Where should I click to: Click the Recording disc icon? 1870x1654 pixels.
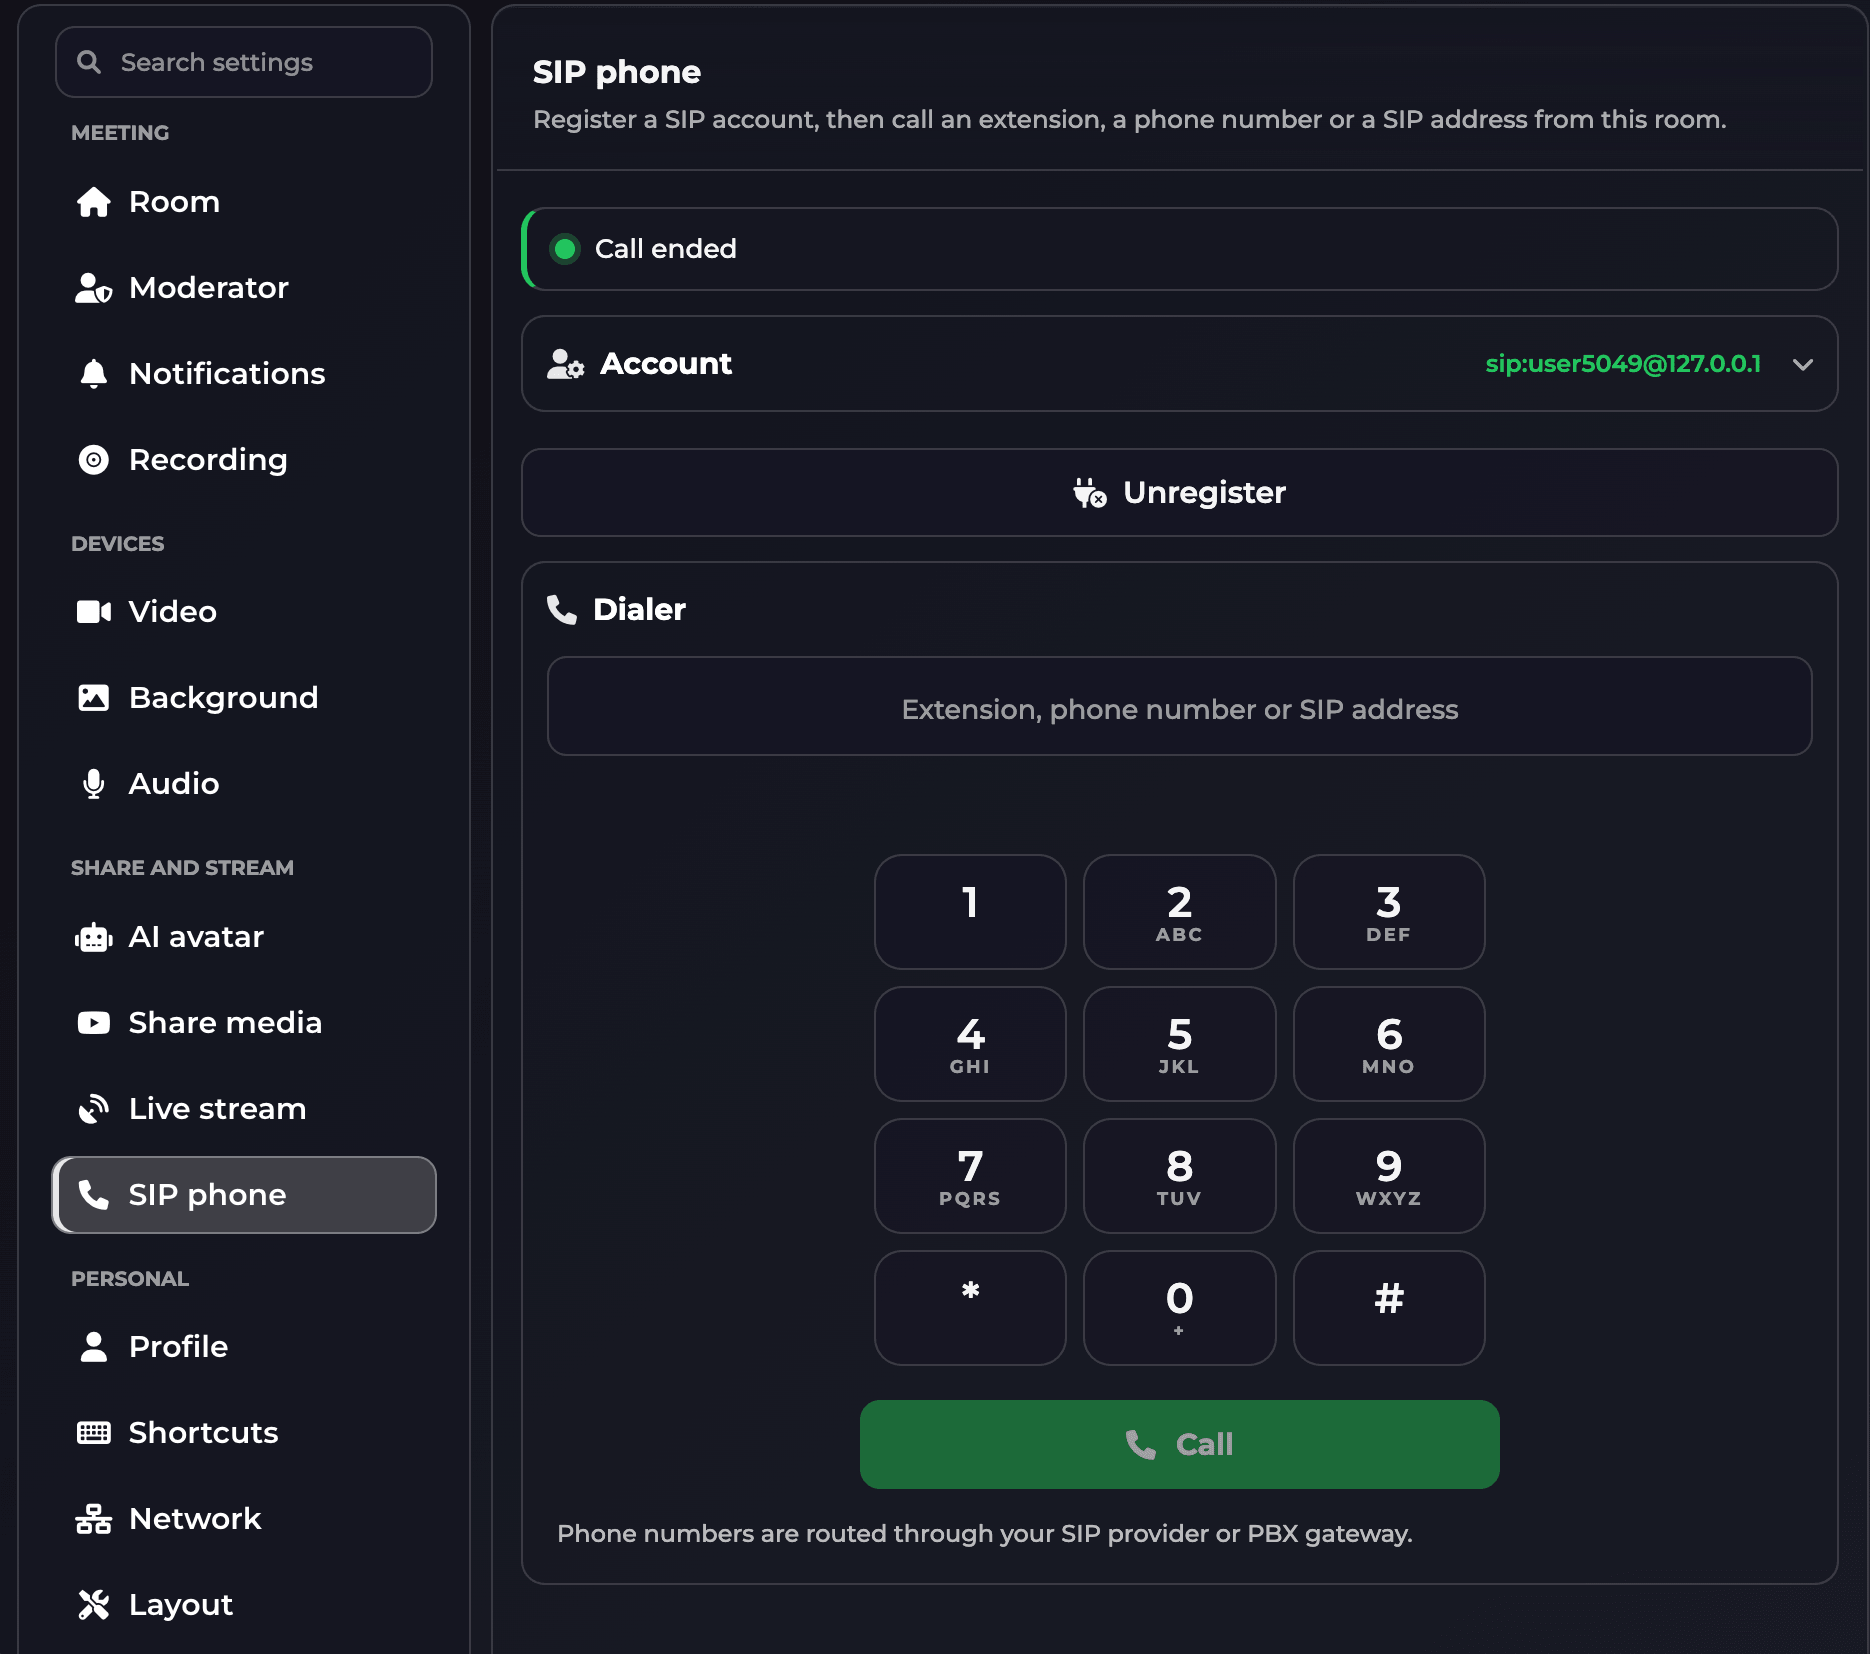[94, 460]
